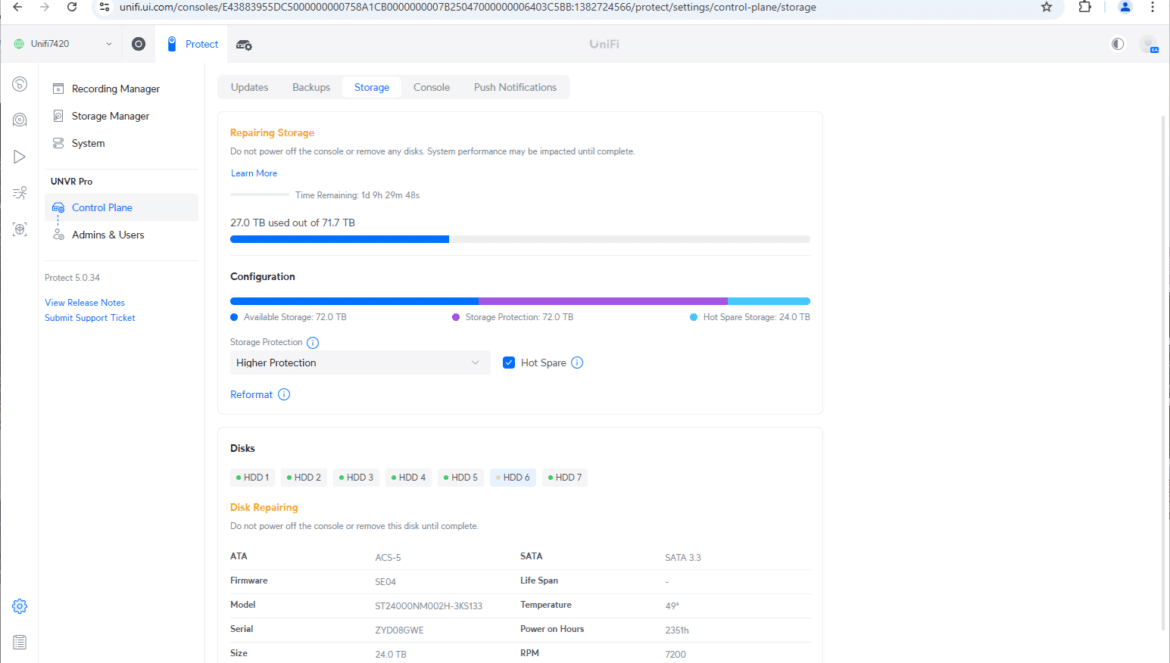
Task: Open the devices camera sidebar icon
Action: (x=20, y=120)
